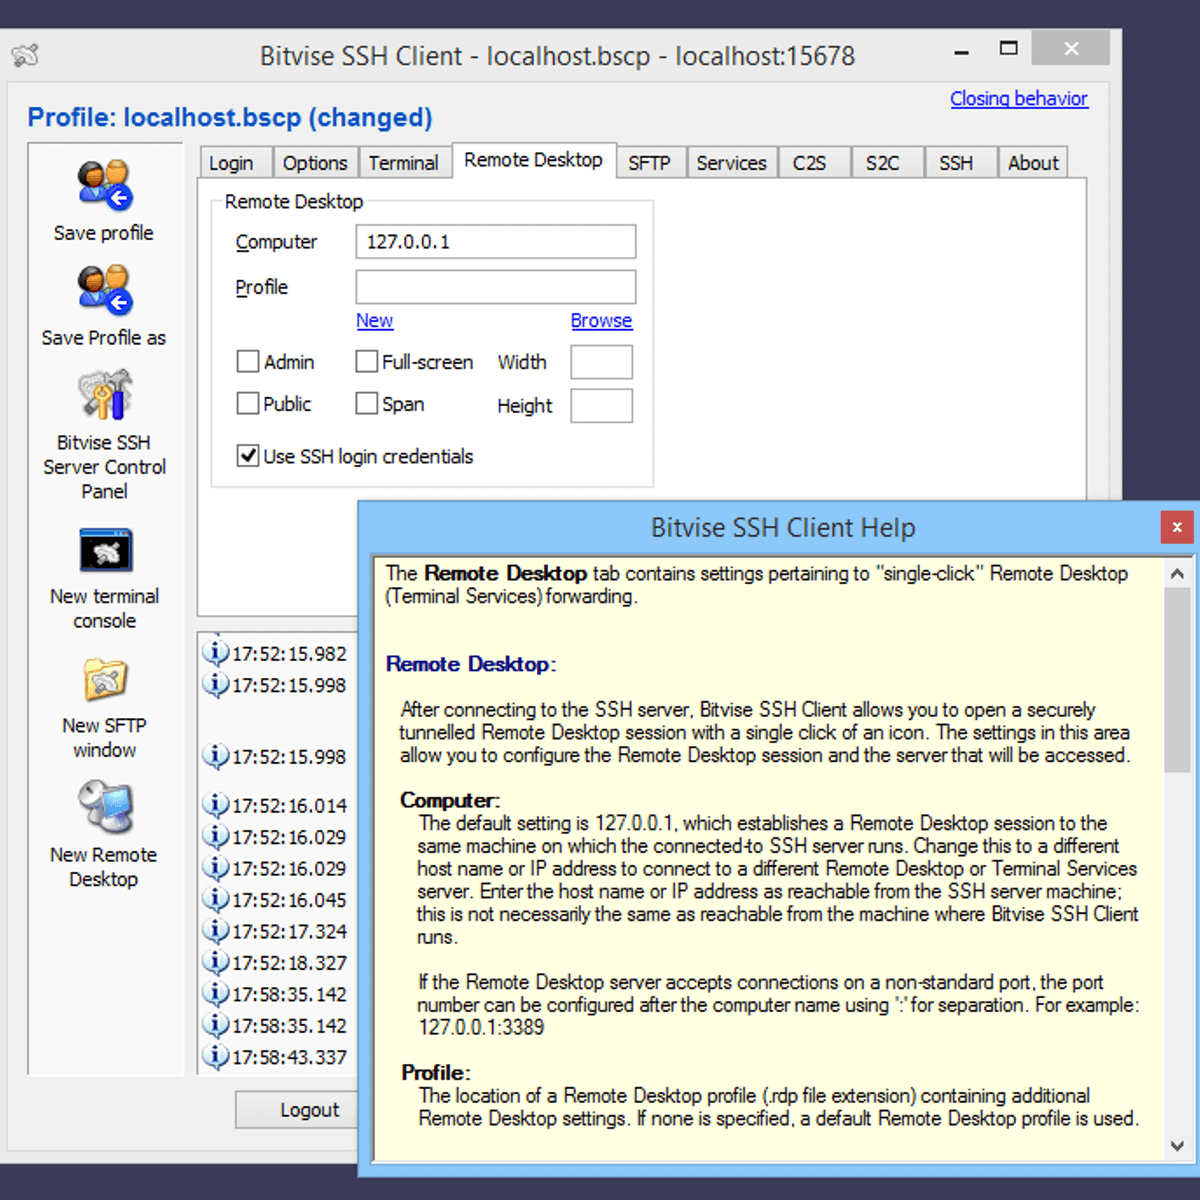Click info icon for log entry 17:52:15.982
The image size is (1200, 1200).
tap(215, 653)
